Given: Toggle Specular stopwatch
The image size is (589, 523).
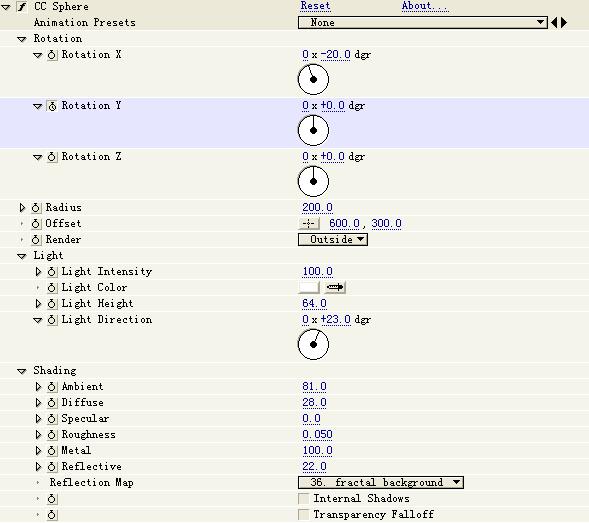Looking at the screenshot, I should [52, 419].
